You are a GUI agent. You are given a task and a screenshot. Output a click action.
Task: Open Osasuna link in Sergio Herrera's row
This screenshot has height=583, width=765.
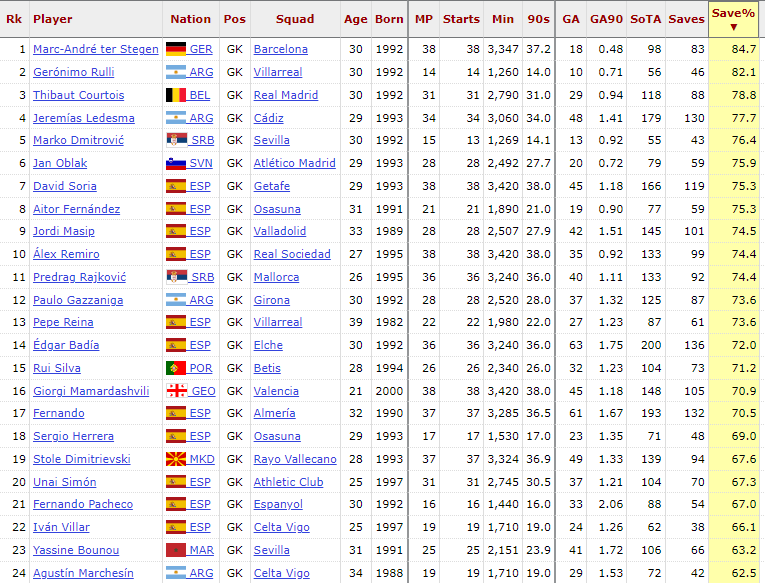tap(277, 436)
